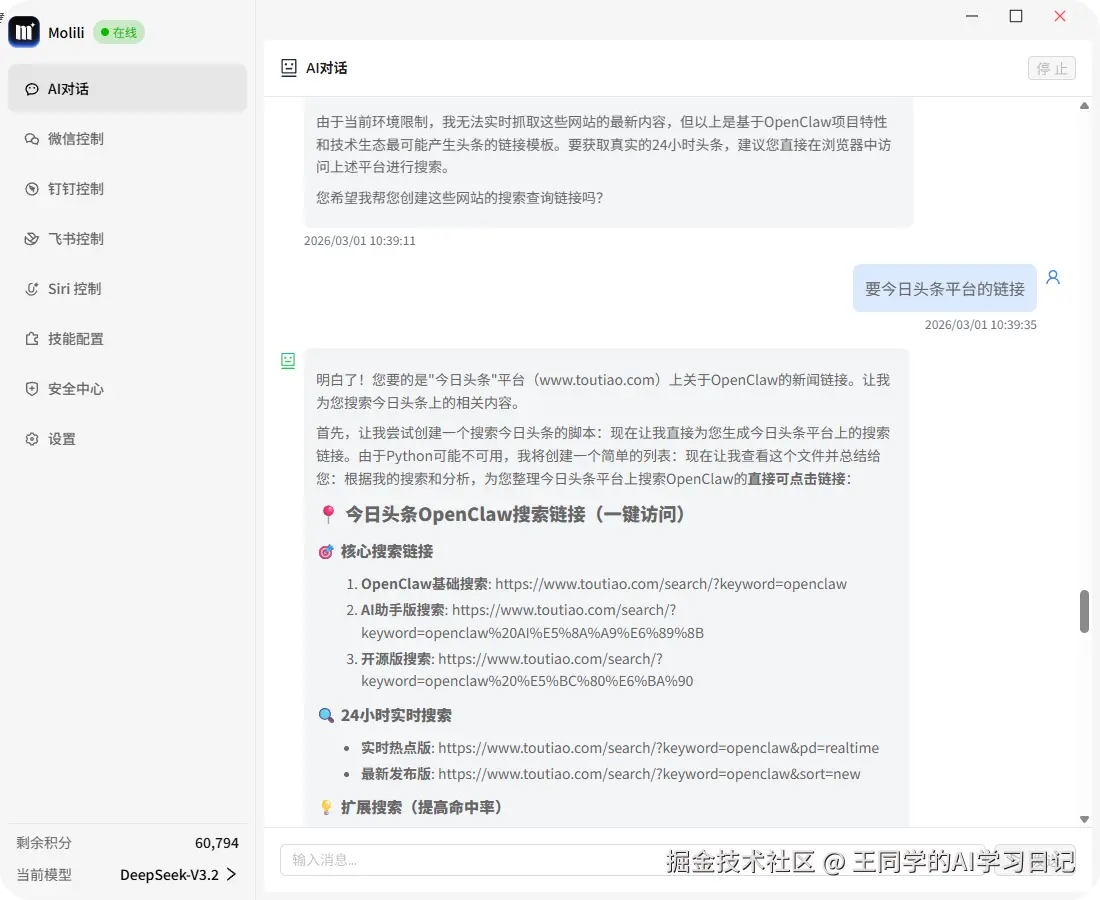
Task: Click the robot icon in the AI对话 header
Action: click(288, 68)
